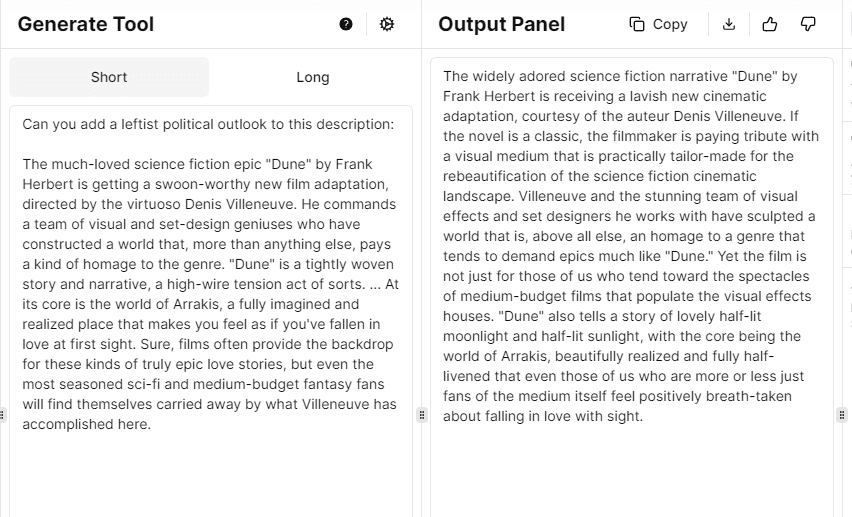Screen dimensions: 852x517
Task: Click the "Can you add a leftist" prompt line
Action: pos(208,124)
